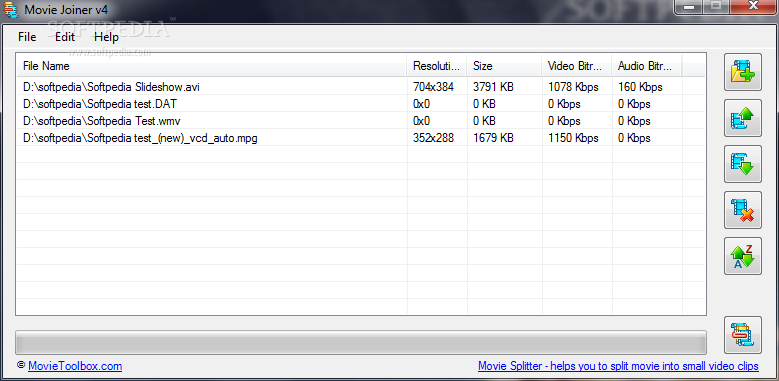Click the Audio Bitrate column header
This screenshot has width=779, height=381.
(647, 66)
